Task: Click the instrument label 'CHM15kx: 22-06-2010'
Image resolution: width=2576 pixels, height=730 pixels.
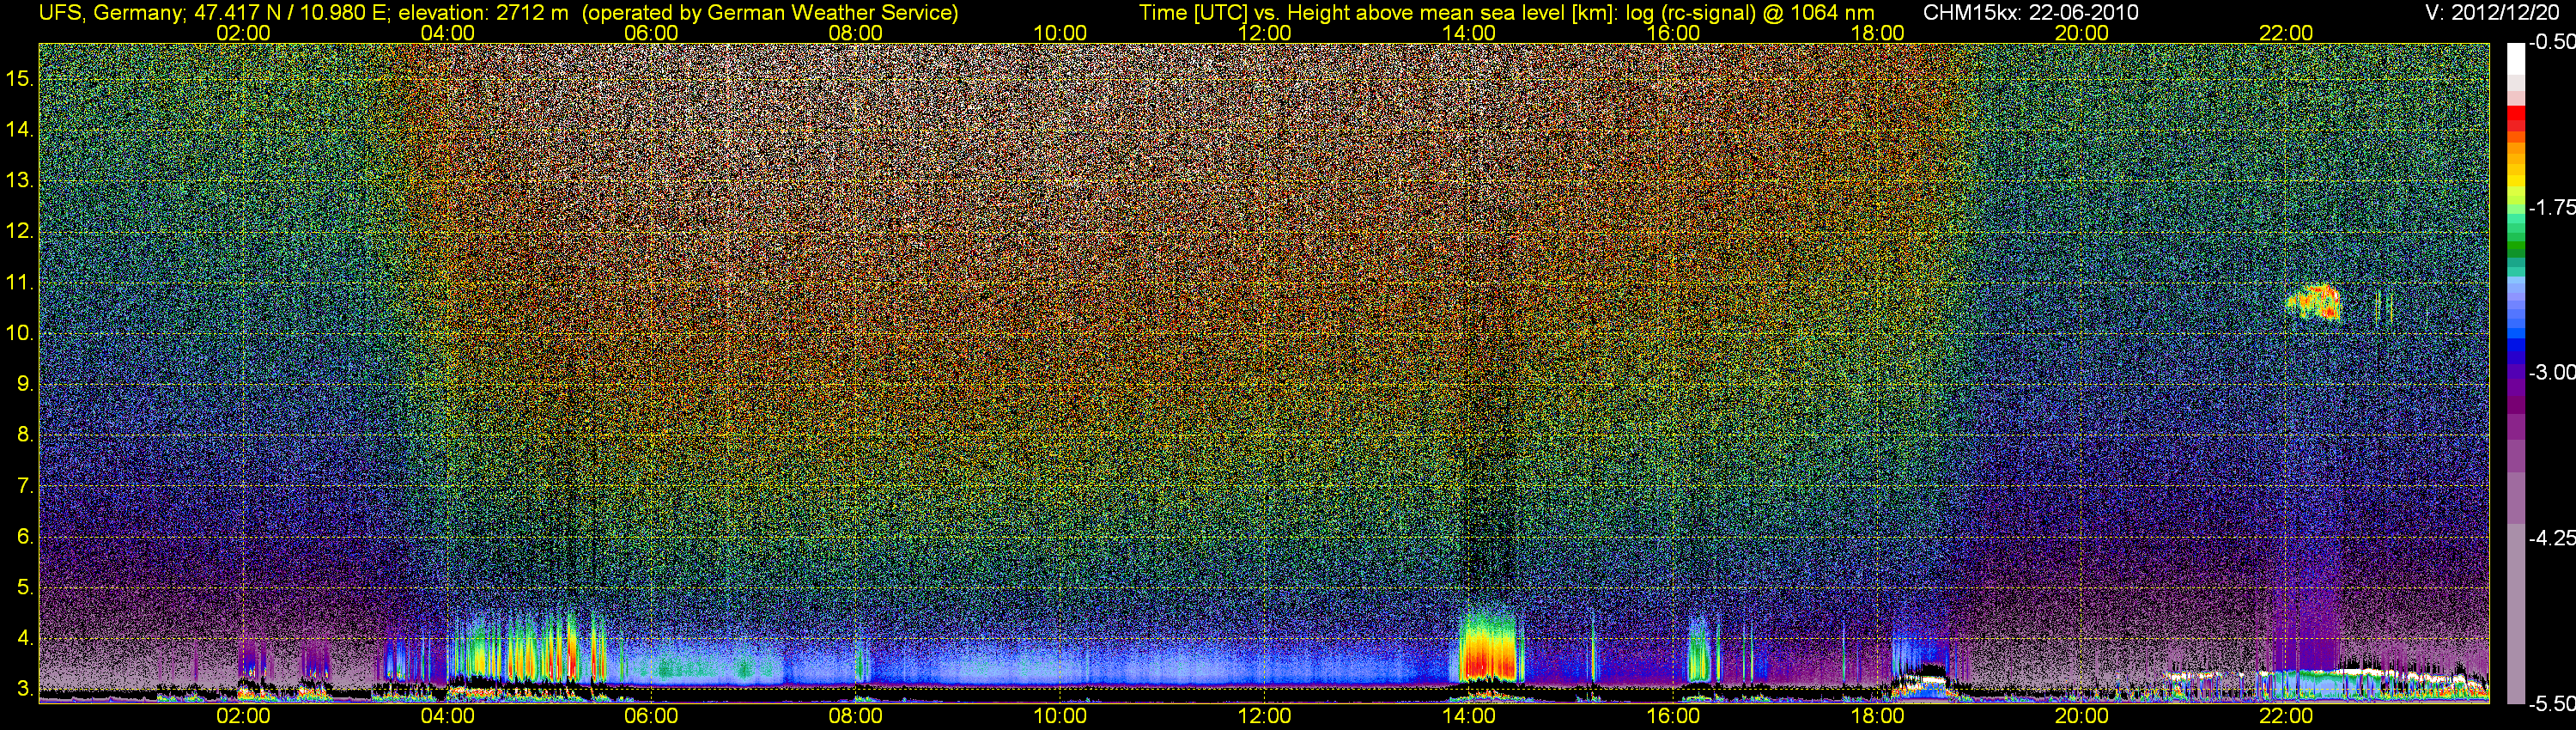Action: pyautogui.click(x=2029, y=13)
